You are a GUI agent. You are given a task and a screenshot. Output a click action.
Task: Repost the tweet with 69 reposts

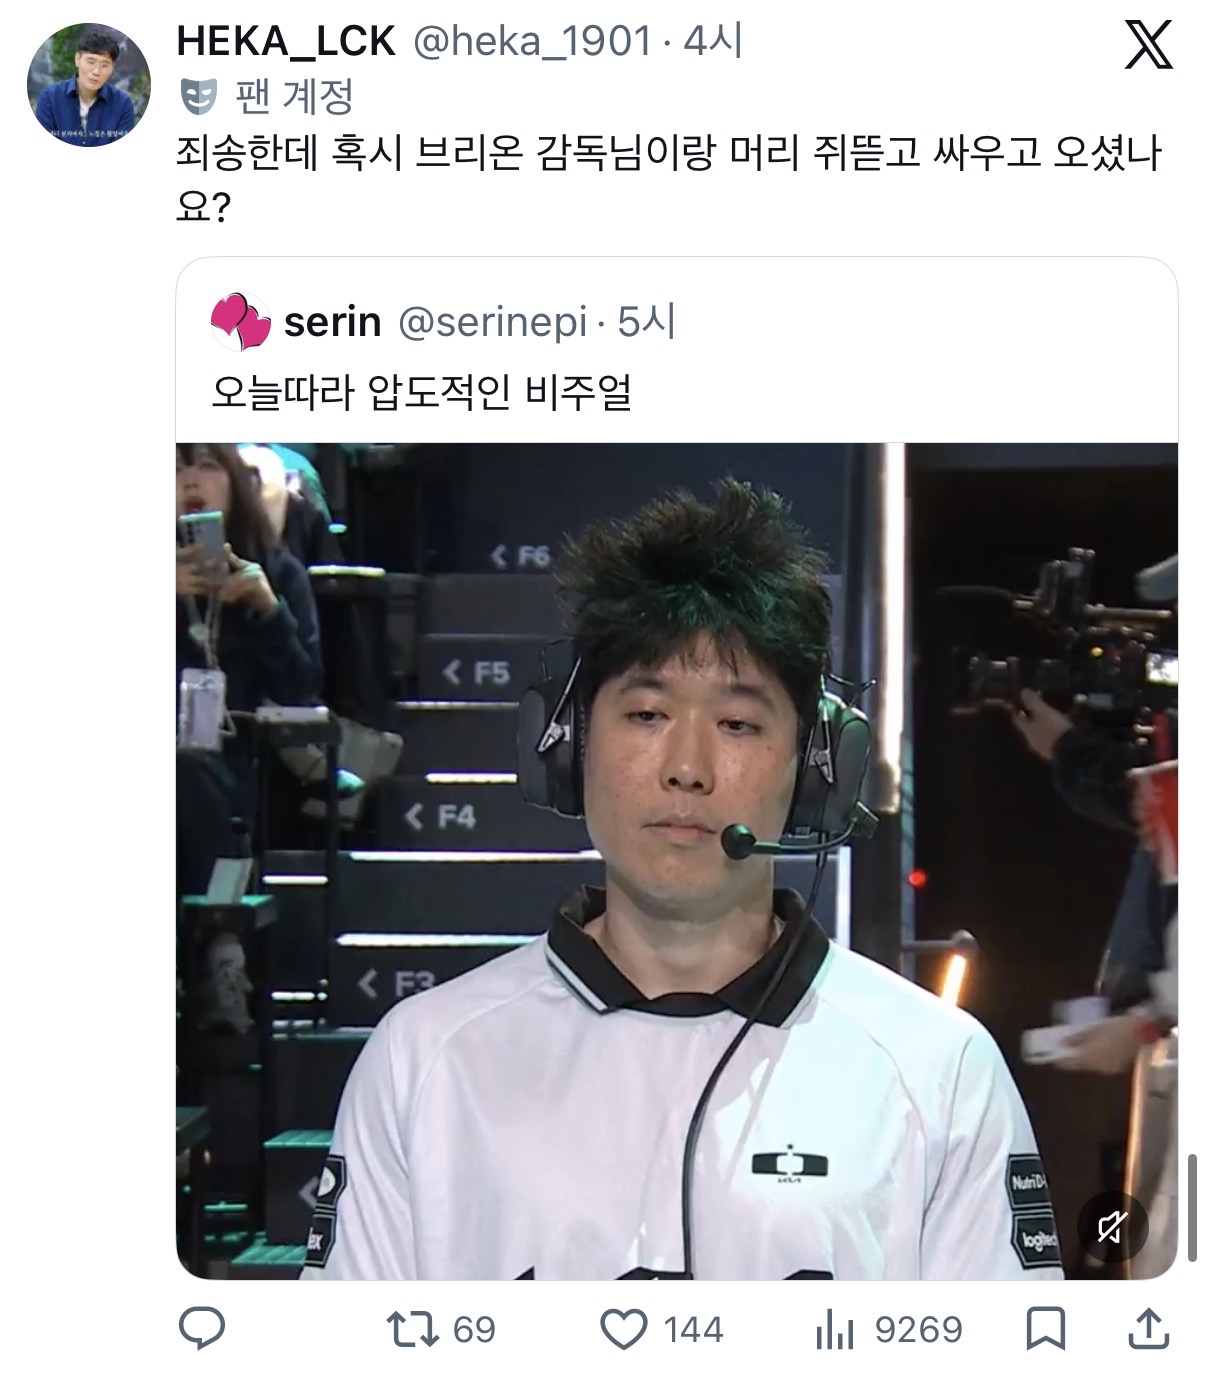[x=441, y=1329]
